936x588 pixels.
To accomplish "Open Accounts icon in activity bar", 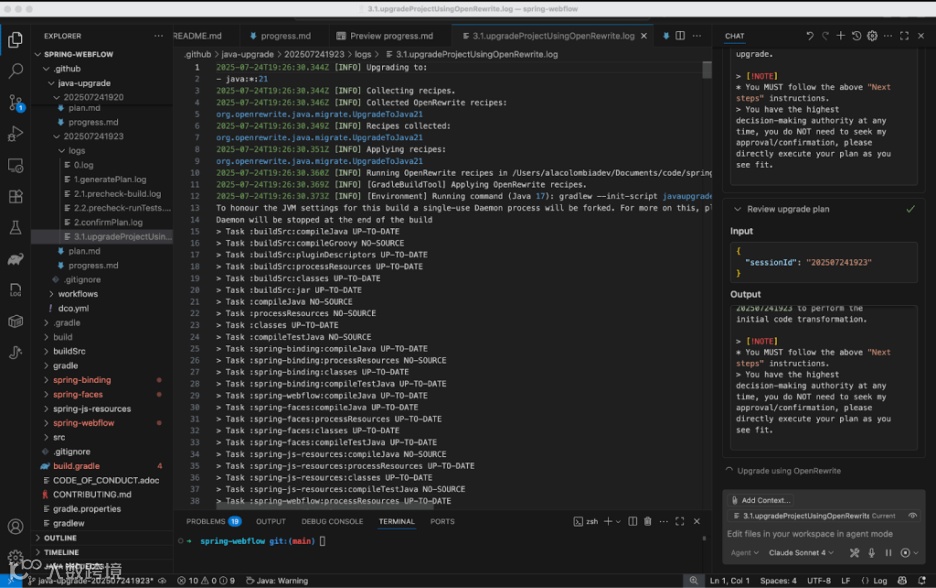I will tap(16, 527).
